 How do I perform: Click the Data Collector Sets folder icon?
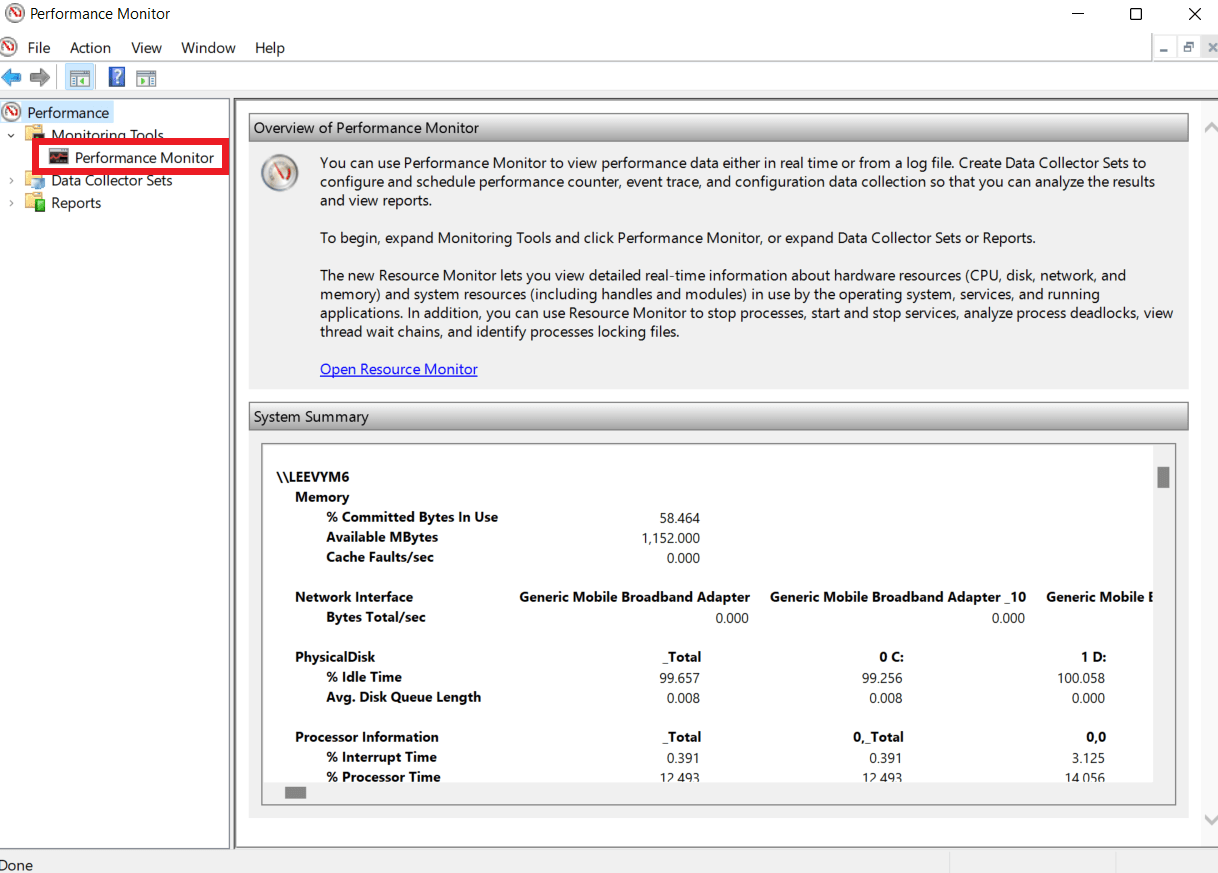coord(36,181)
